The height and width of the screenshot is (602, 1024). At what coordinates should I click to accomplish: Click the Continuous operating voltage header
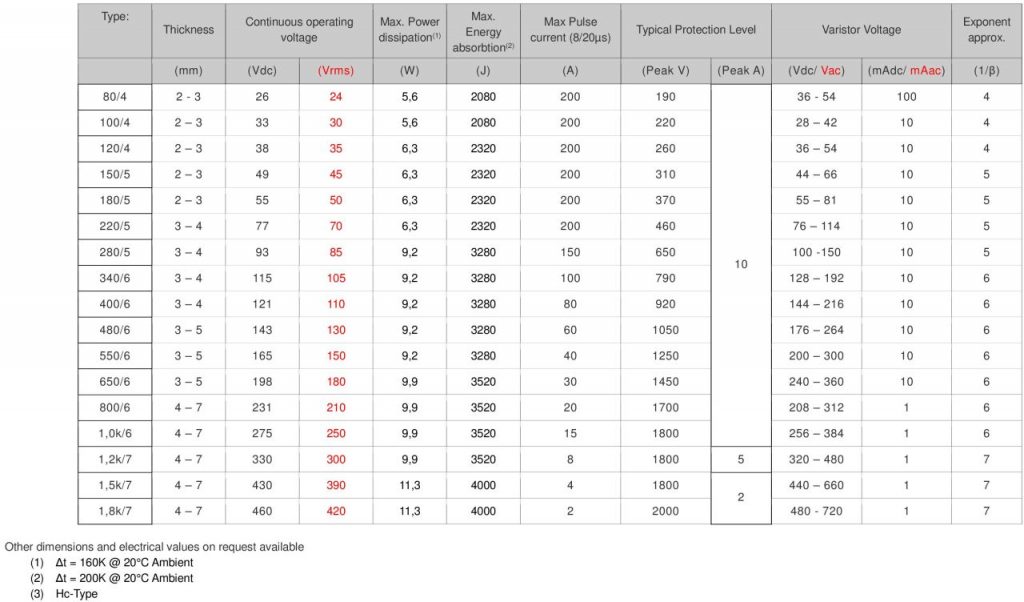click(299, 30)
